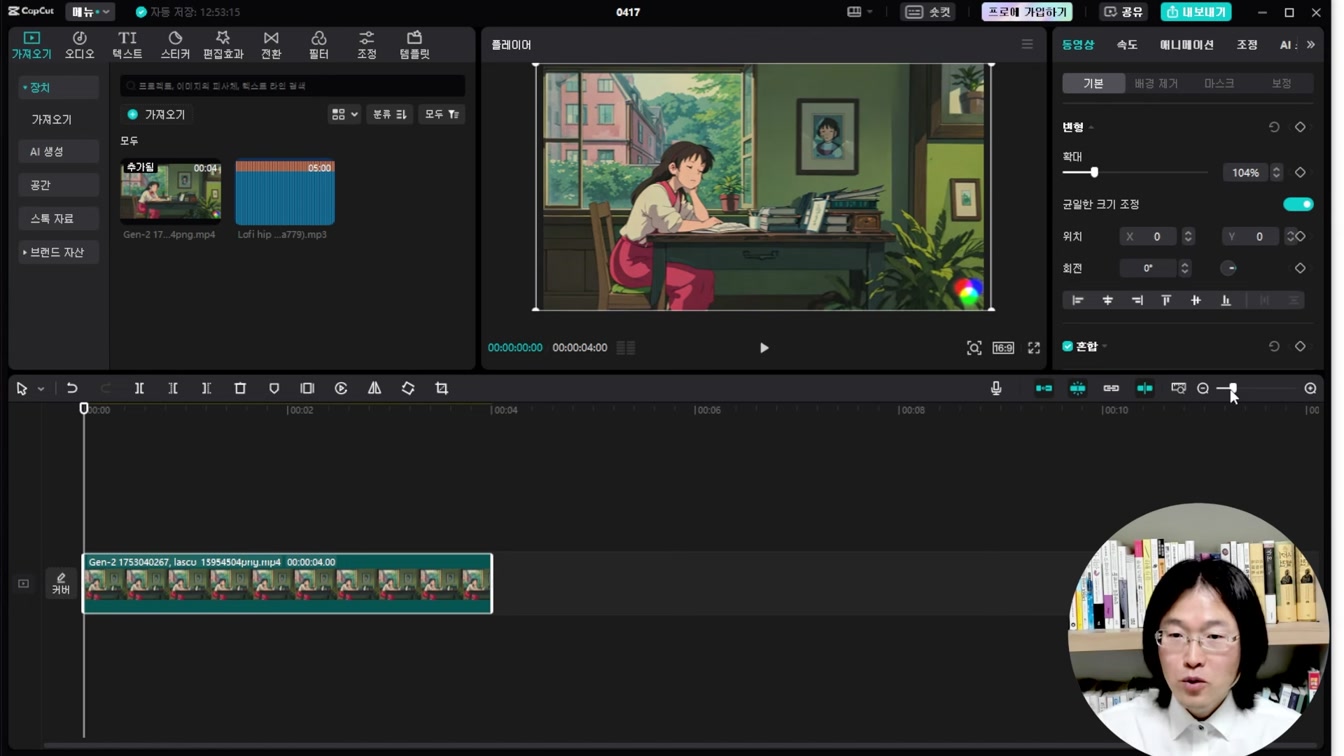Add a marker with the shield icon
Screen dimensions: 1344x756
click(x=274, y=388)
